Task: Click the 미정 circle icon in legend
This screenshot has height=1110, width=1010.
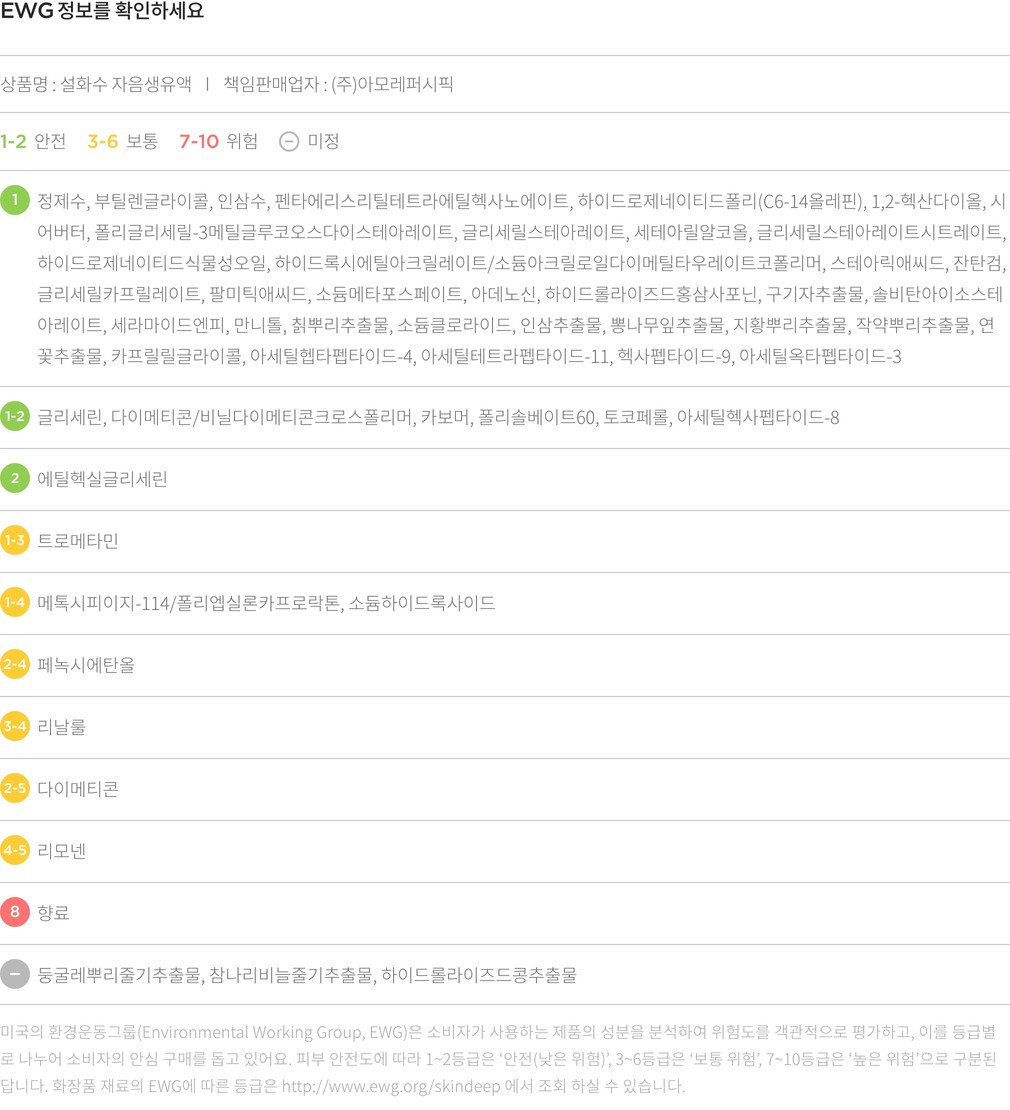Action: pos(288,141)
